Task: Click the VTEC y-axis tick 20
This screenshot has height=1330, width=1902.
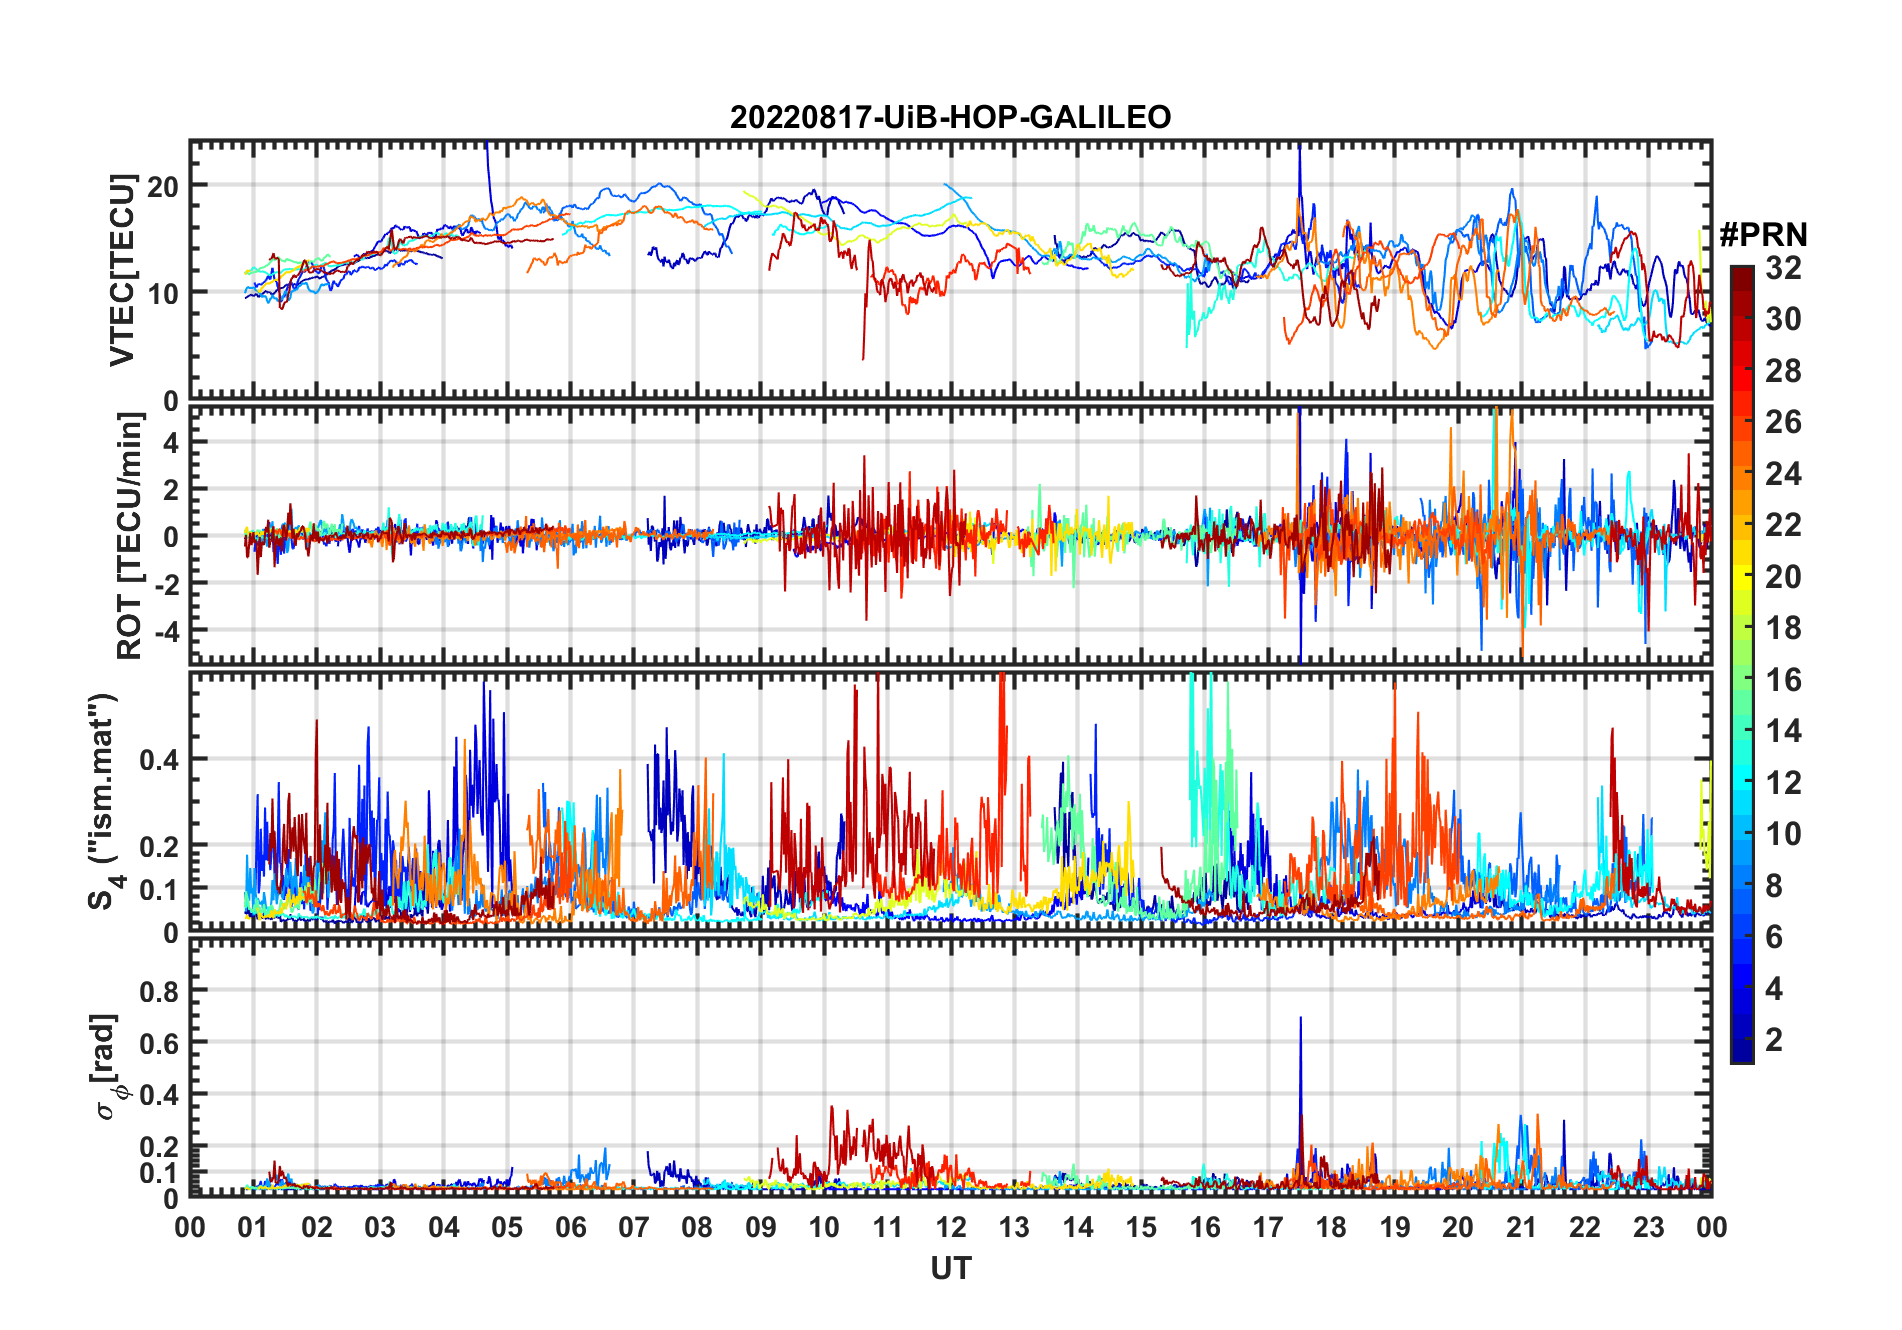Action: click(x=163, y=186)
